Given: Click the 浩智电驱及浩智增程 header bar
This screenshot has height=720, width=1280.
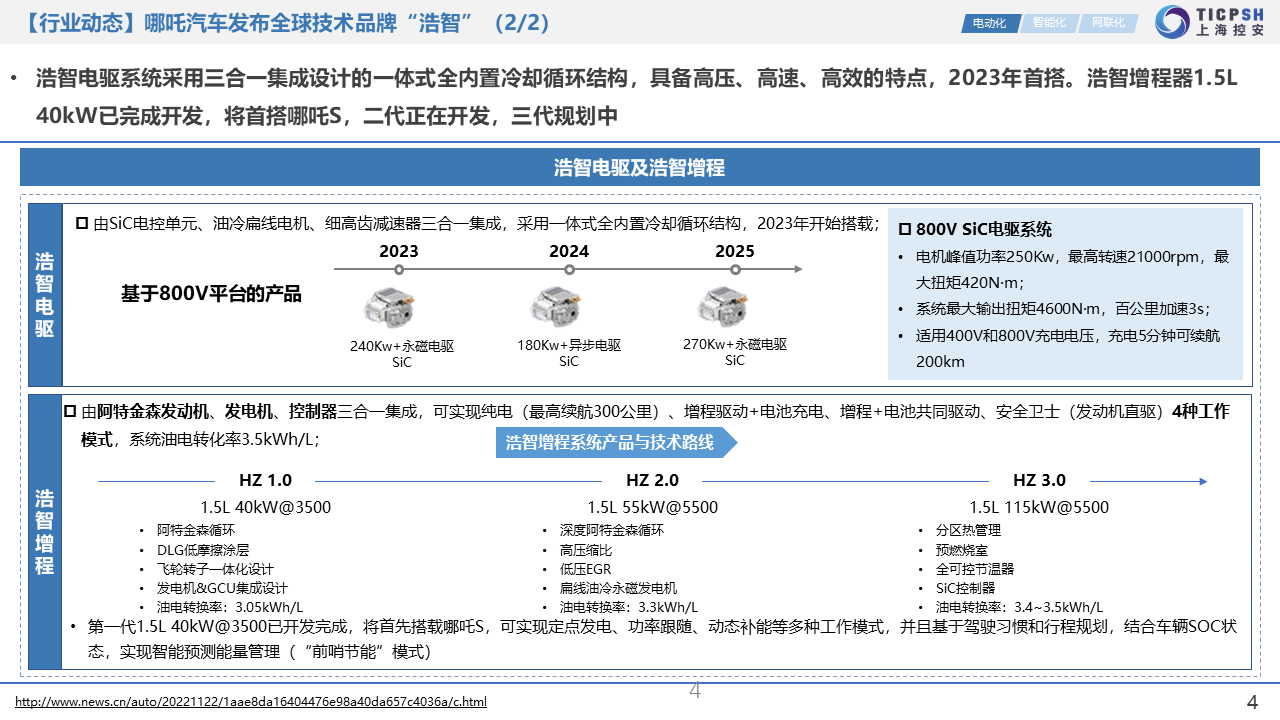Looking at the screenshot, I should (x=639, y=167).
